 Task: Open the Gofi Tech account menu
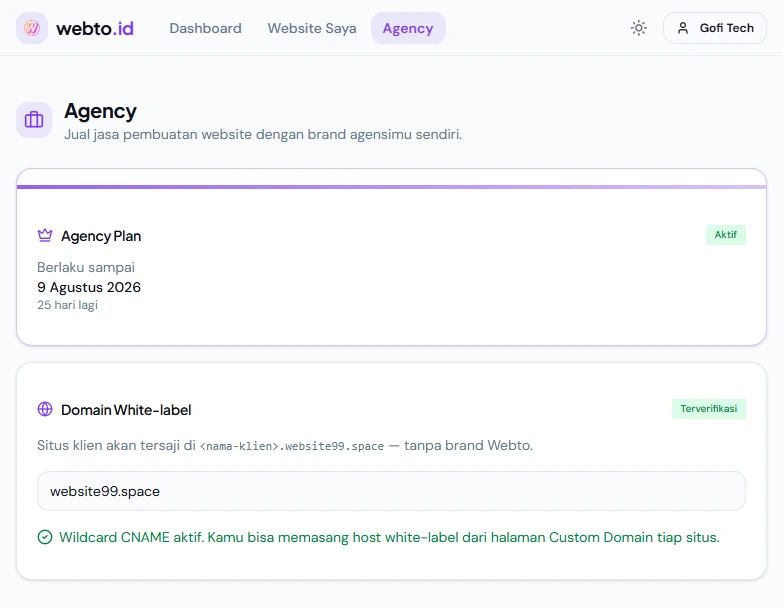[x=715, y=28]
